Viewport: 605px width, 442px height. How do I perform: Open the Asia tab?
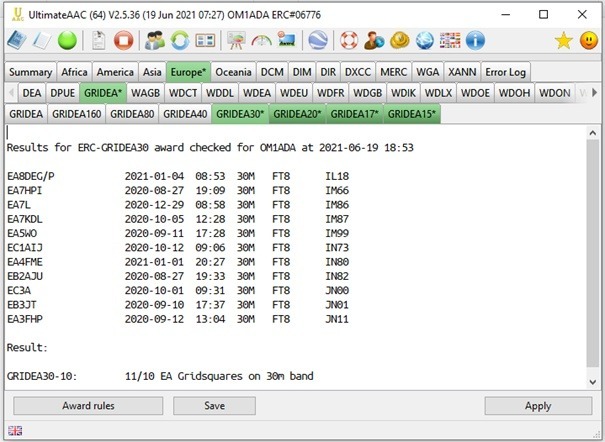(x=152, y=72)
